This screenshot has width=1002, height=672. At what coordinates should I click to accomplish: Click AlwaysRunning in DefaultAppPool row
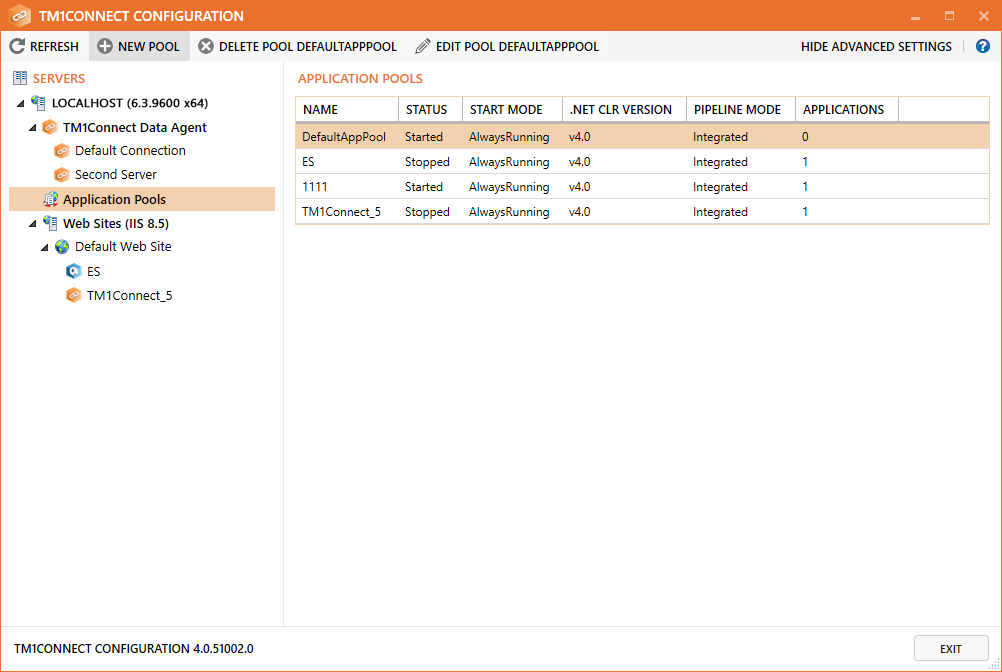pos(509,137)
